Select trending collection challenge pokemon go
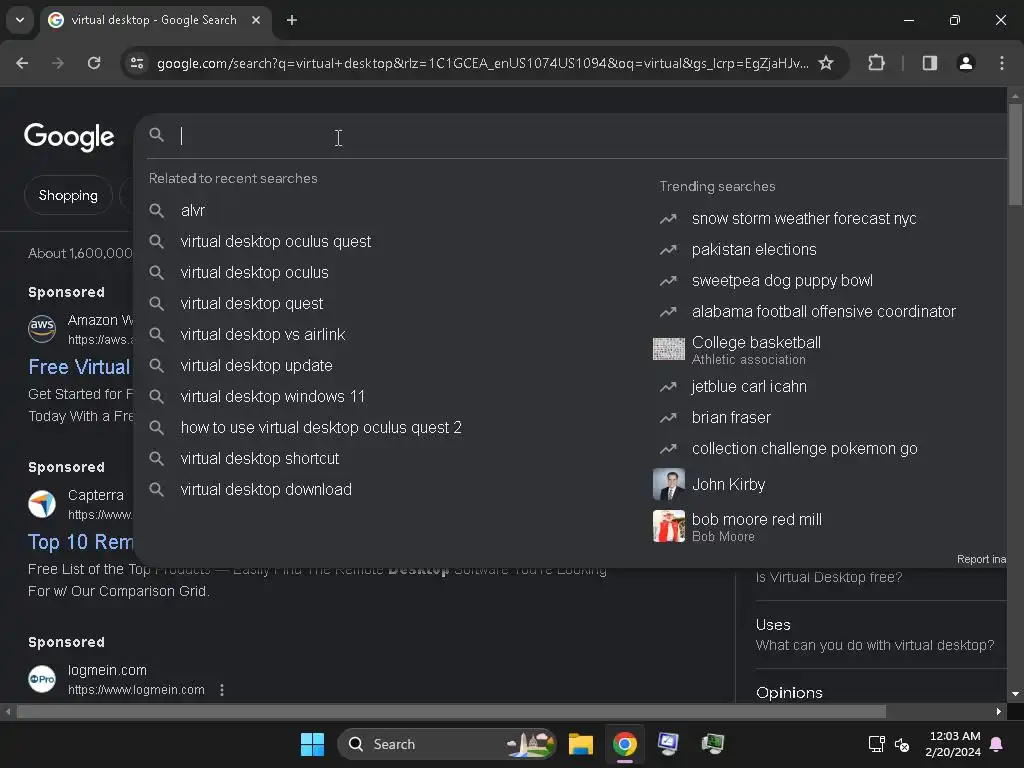Screen dimensions: 1024x768 (805, 449)
